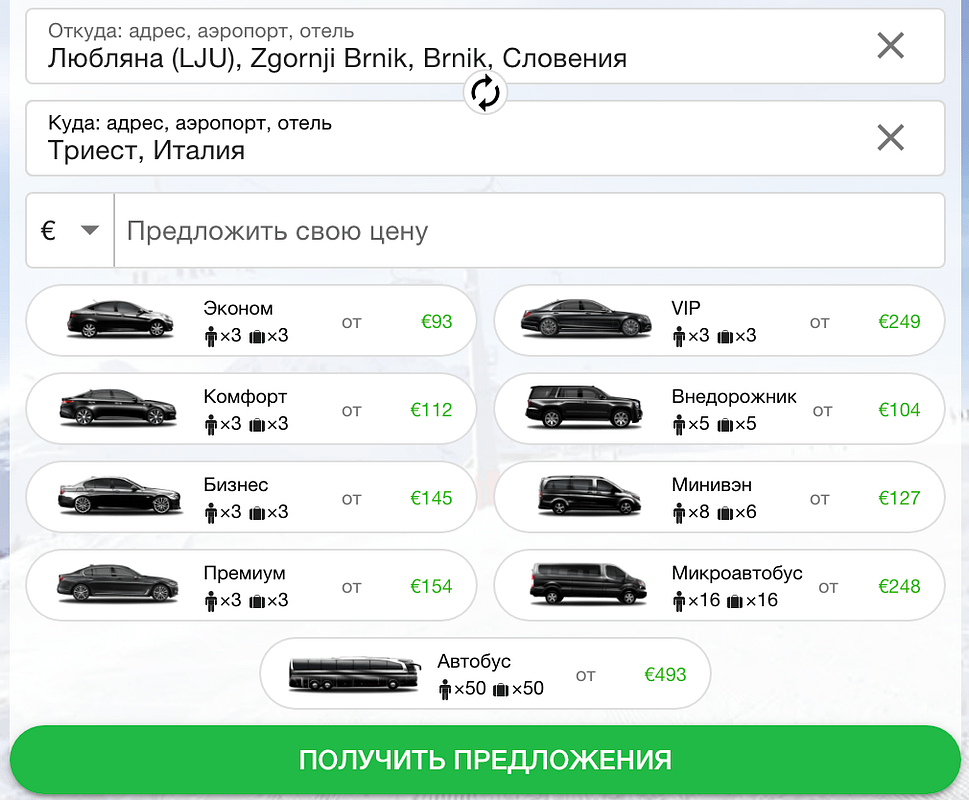Expand the € currency chevron
The image size is (969, 800).
coord(90,230)
